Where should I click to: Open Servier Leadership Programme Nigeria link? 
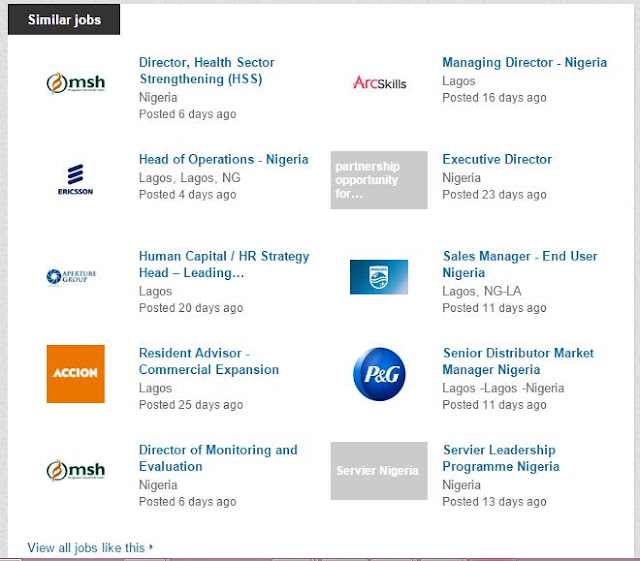point(501,458)
